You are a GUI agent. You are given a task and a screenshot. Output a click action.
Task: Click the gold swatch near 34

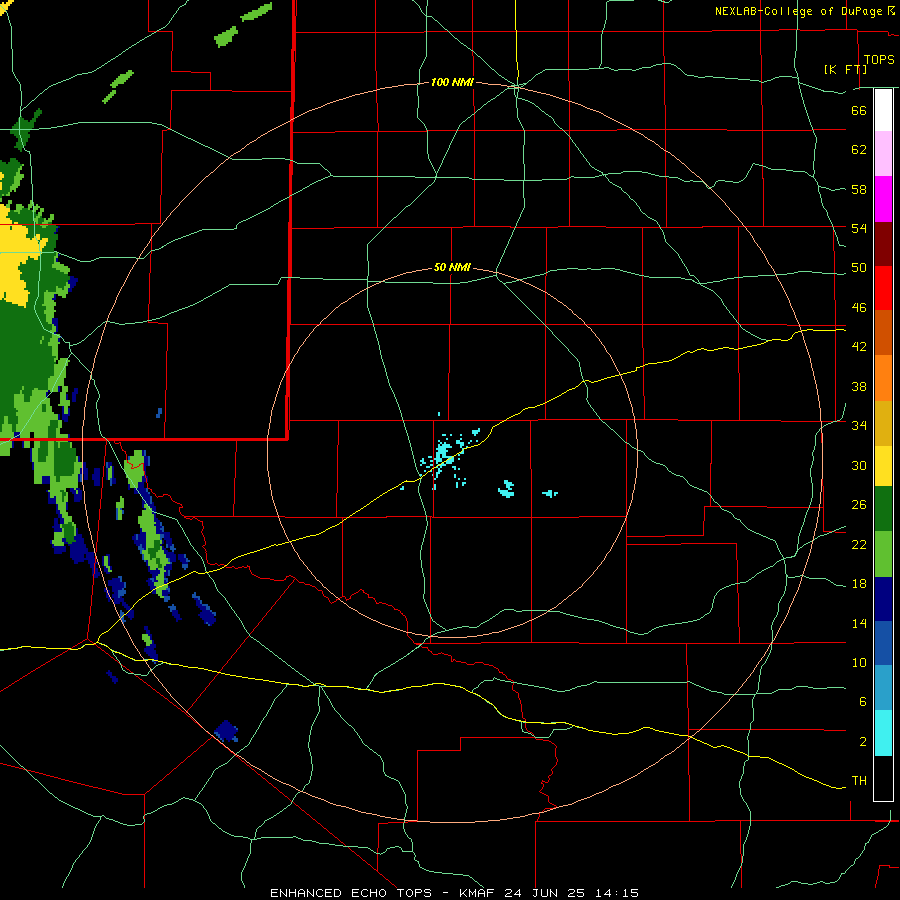(x=883, y=423)
